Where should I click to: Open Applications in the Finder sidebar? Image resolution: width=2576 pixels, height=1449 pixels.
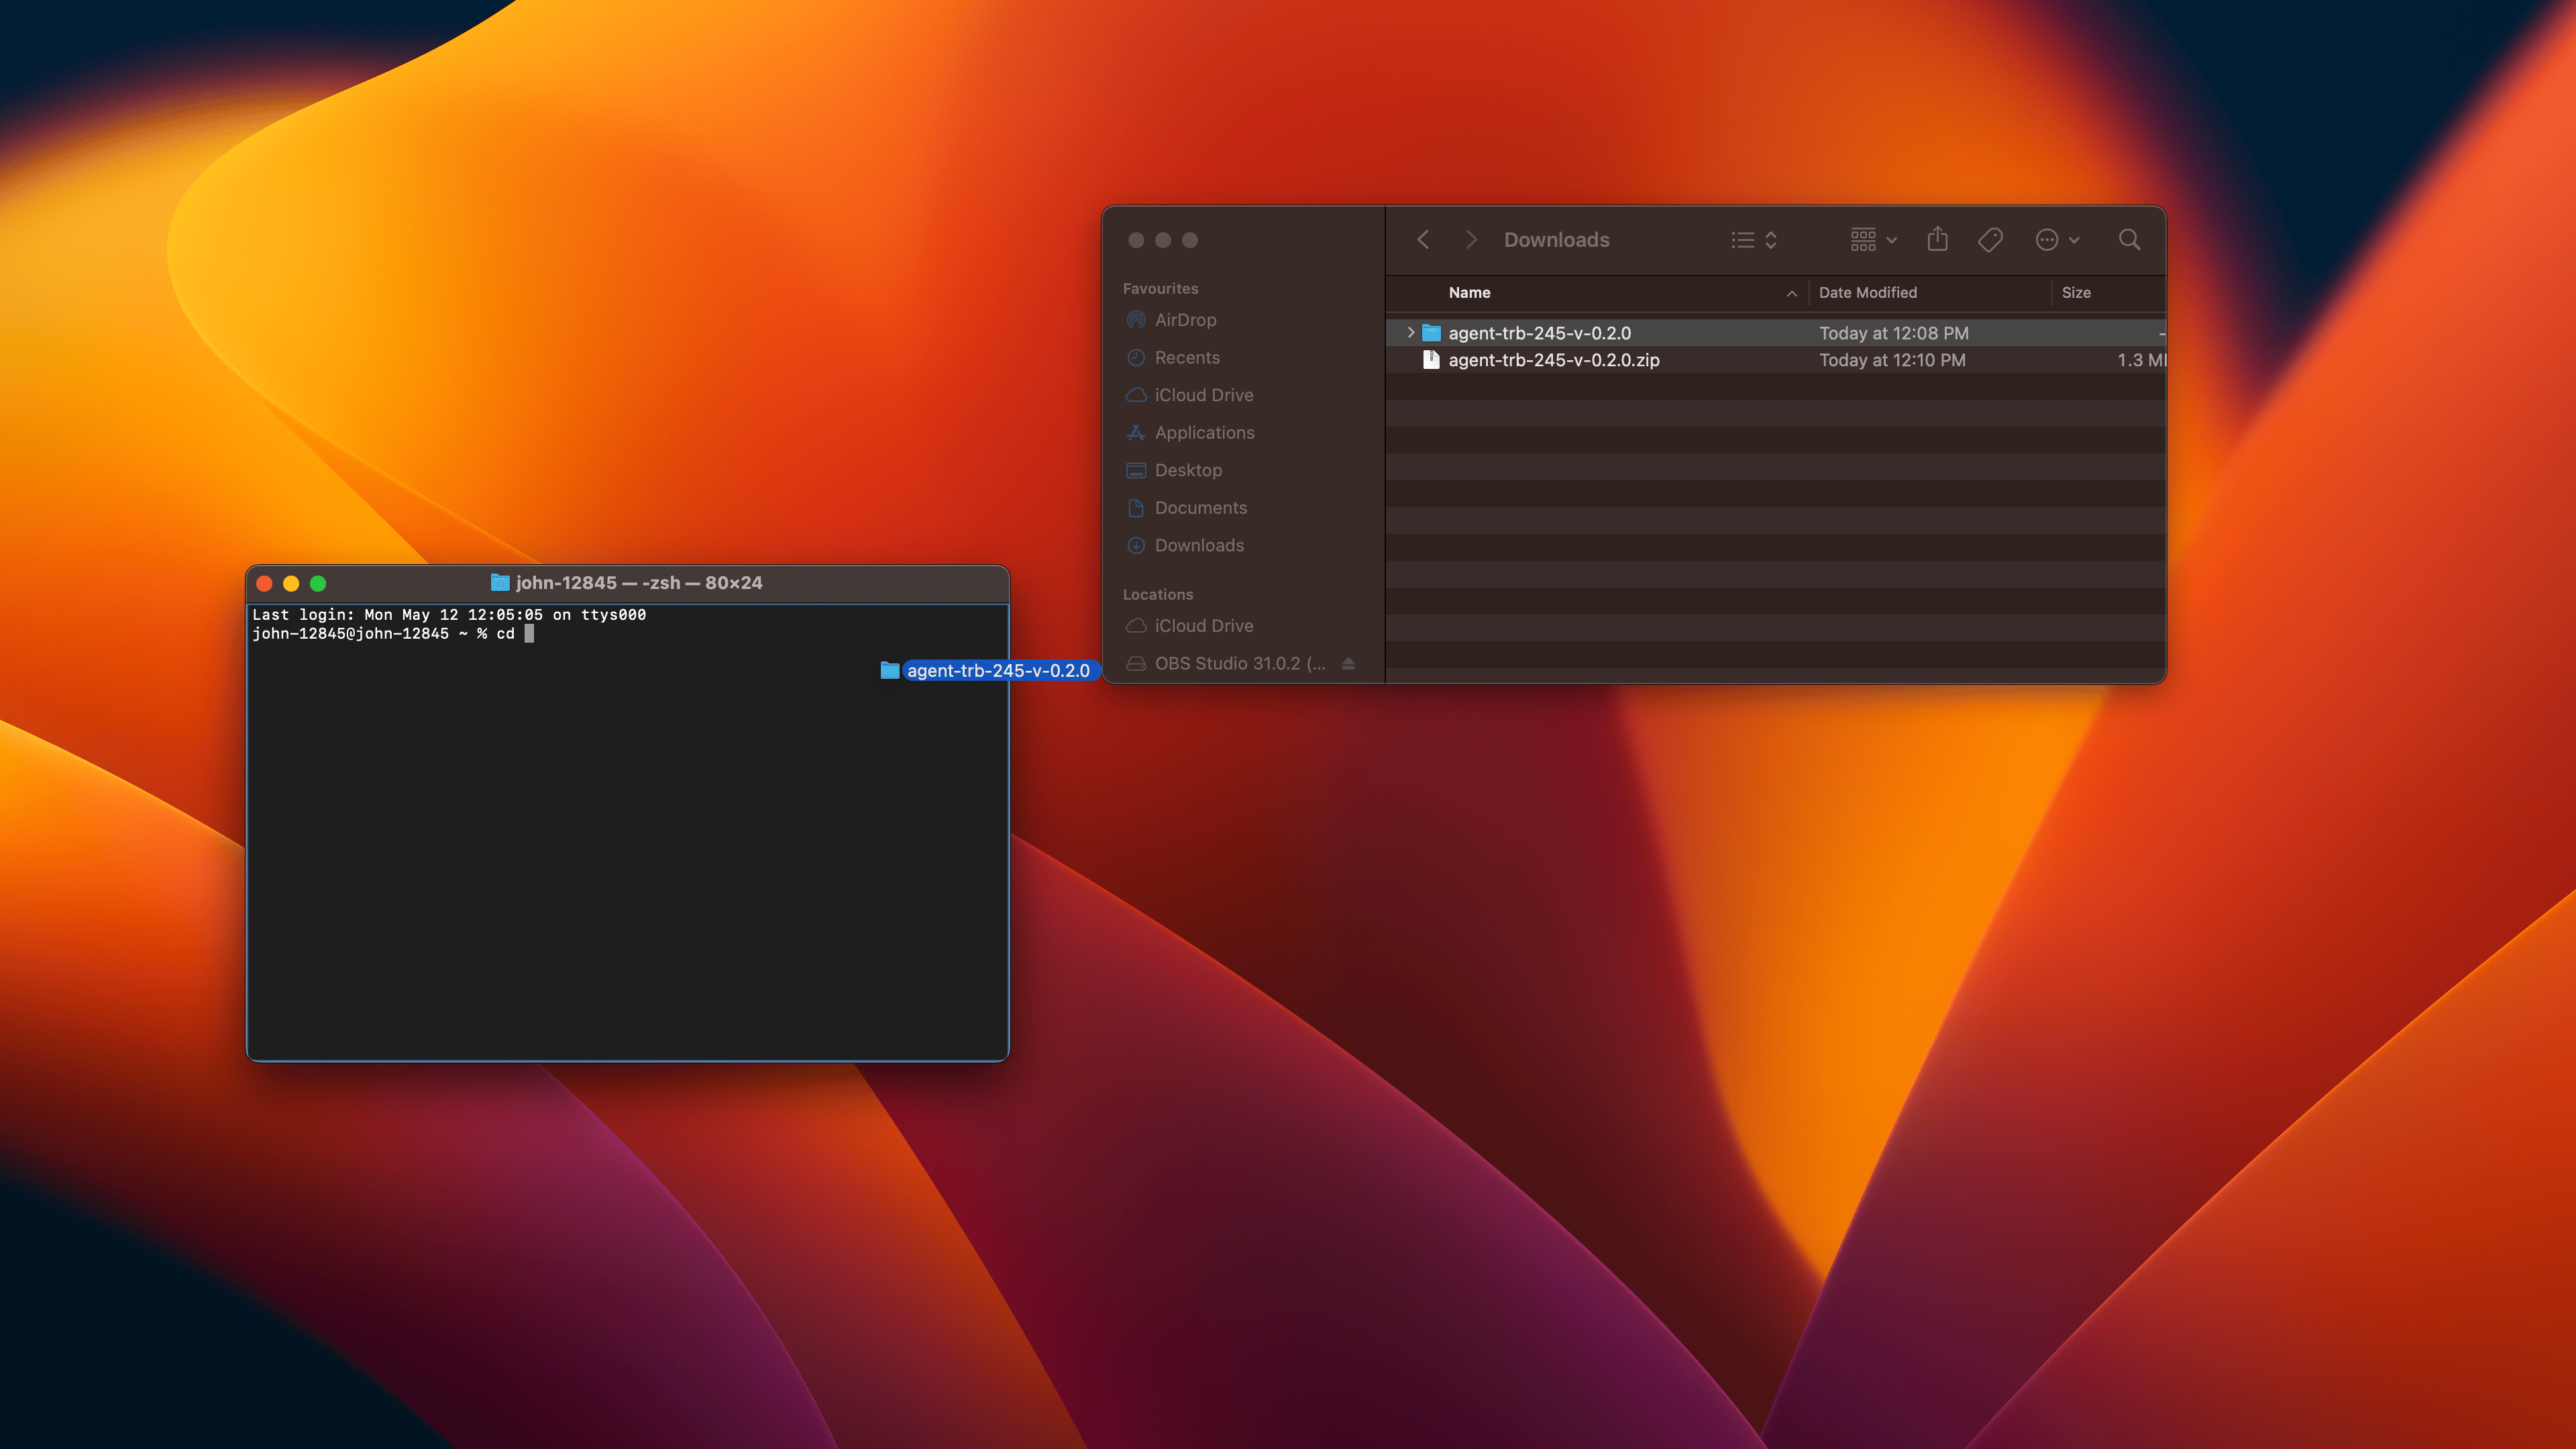(1204, 433)
